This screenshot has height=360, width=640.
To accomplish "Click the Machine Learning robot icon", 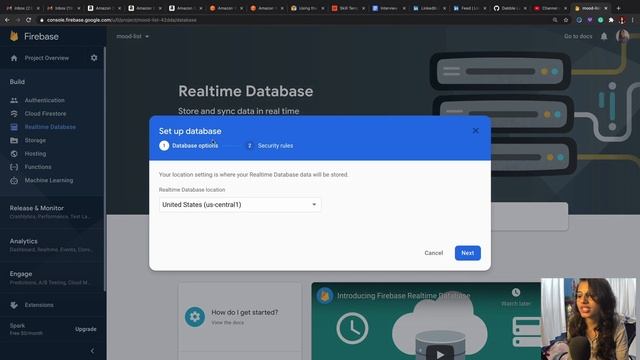I will coord(14,180).
